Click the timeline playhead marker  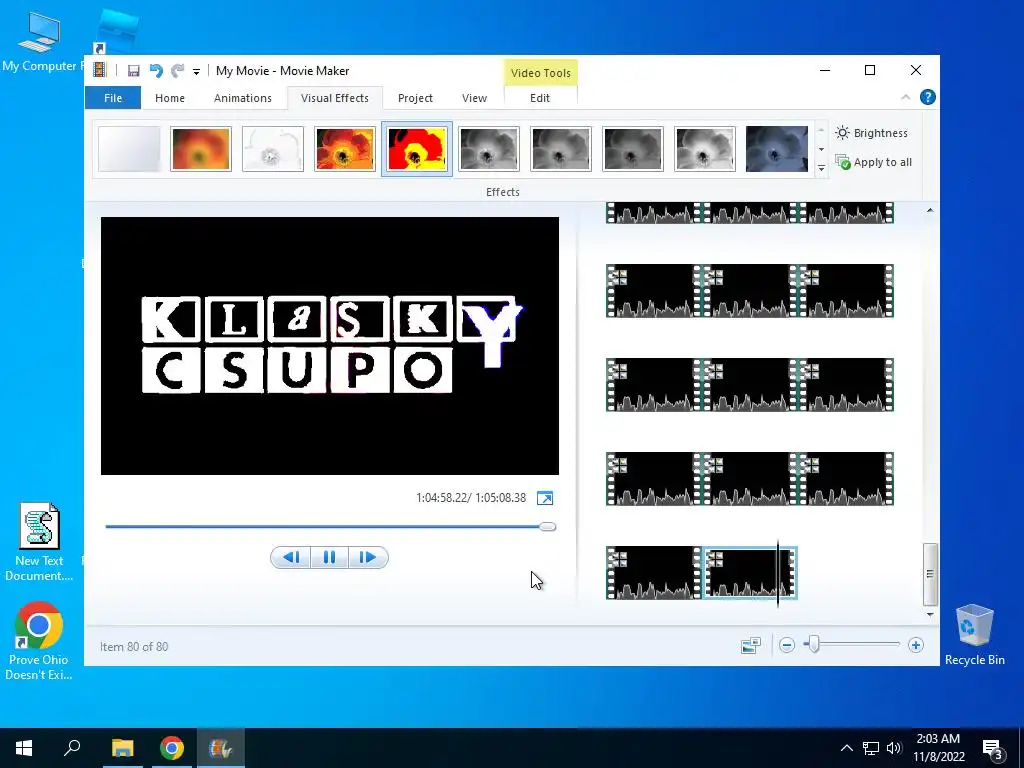tap(778, 573)
